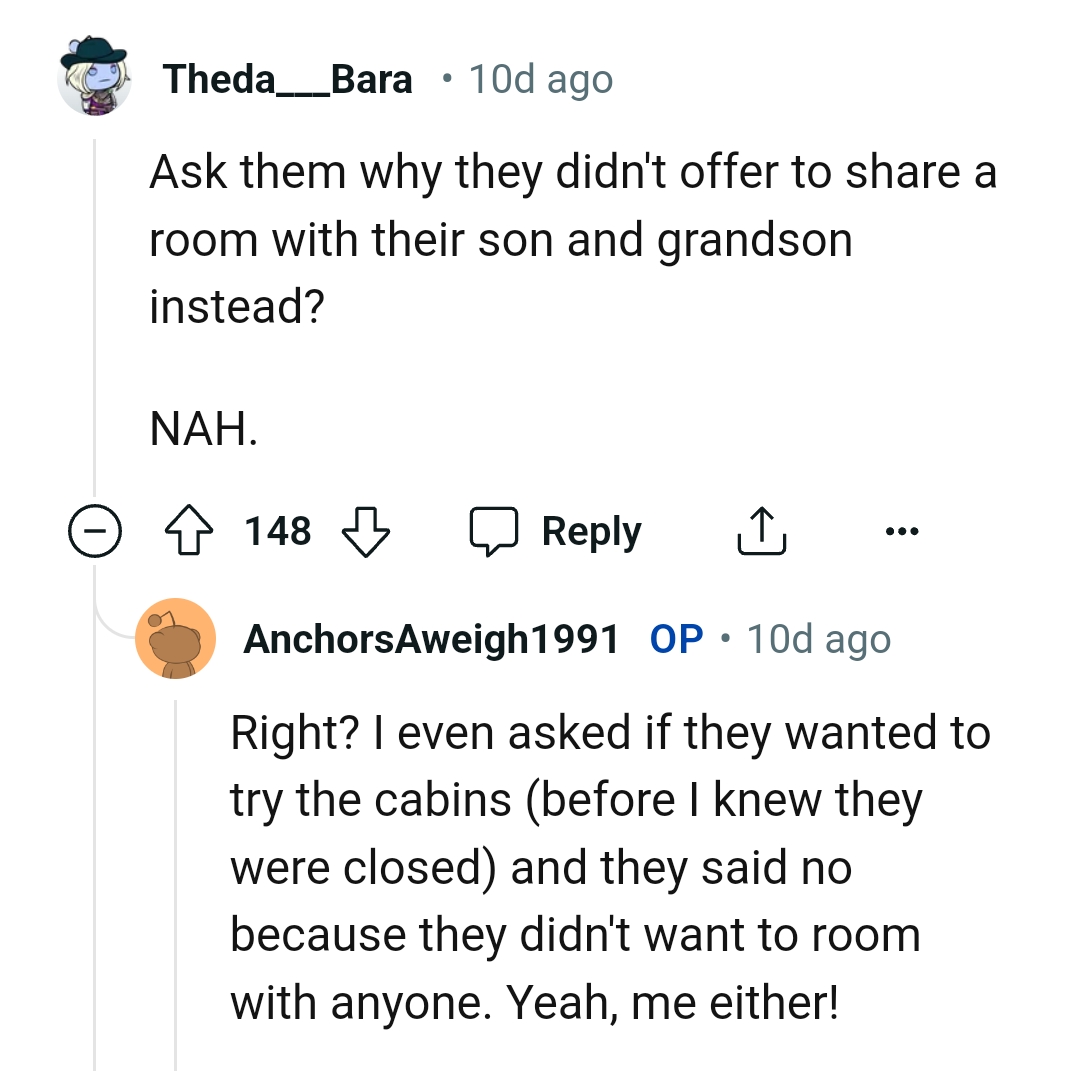Click the 10d ago timestamp on the top comment
Screen dimensions: 1080x1071
tap(541, 79)
